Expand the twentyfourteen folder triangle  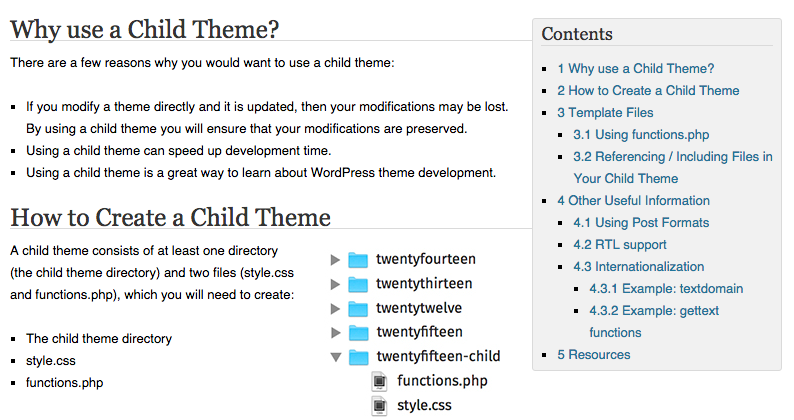click(x=336, y=260)
